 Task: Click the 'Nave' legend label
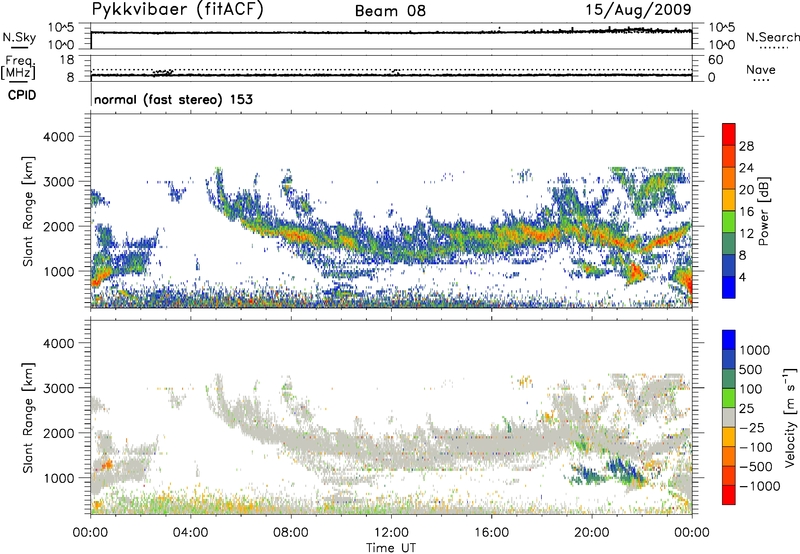761,69
